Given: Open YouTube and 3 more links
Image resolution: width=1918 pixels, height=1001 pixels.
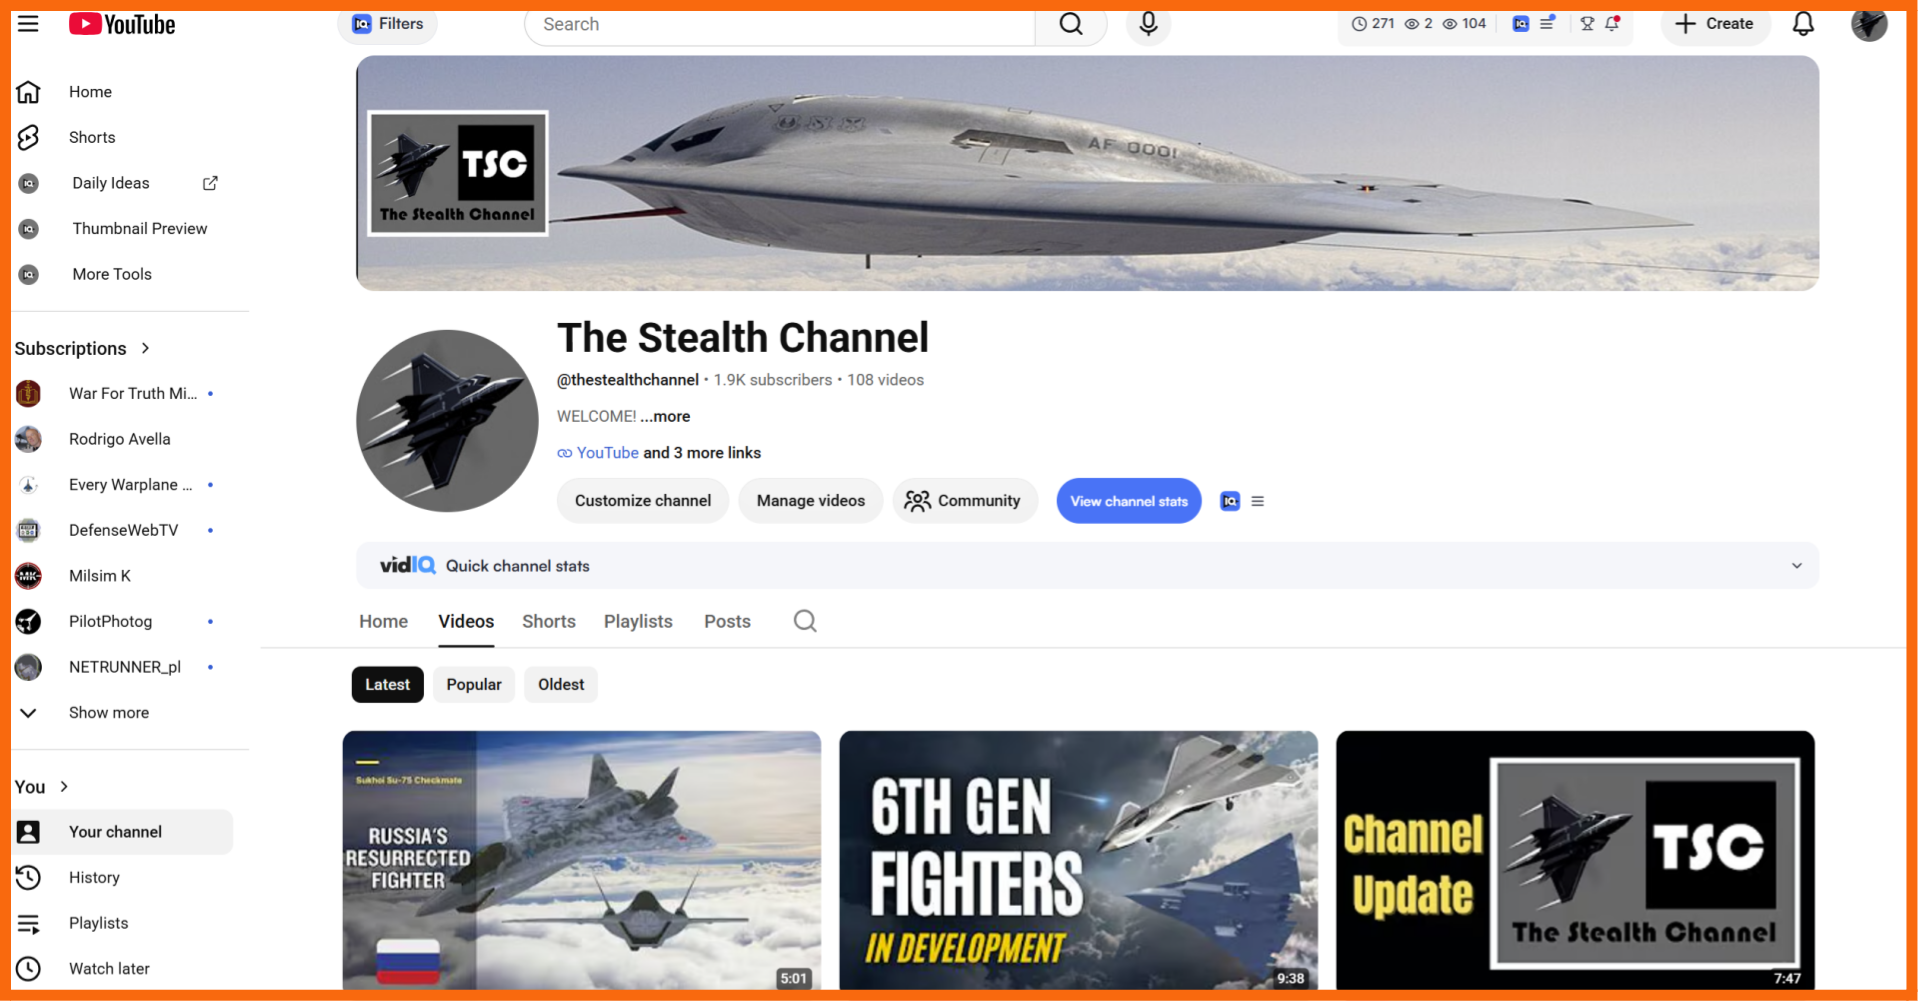Looking at the screenshot, I should (659, 453).
